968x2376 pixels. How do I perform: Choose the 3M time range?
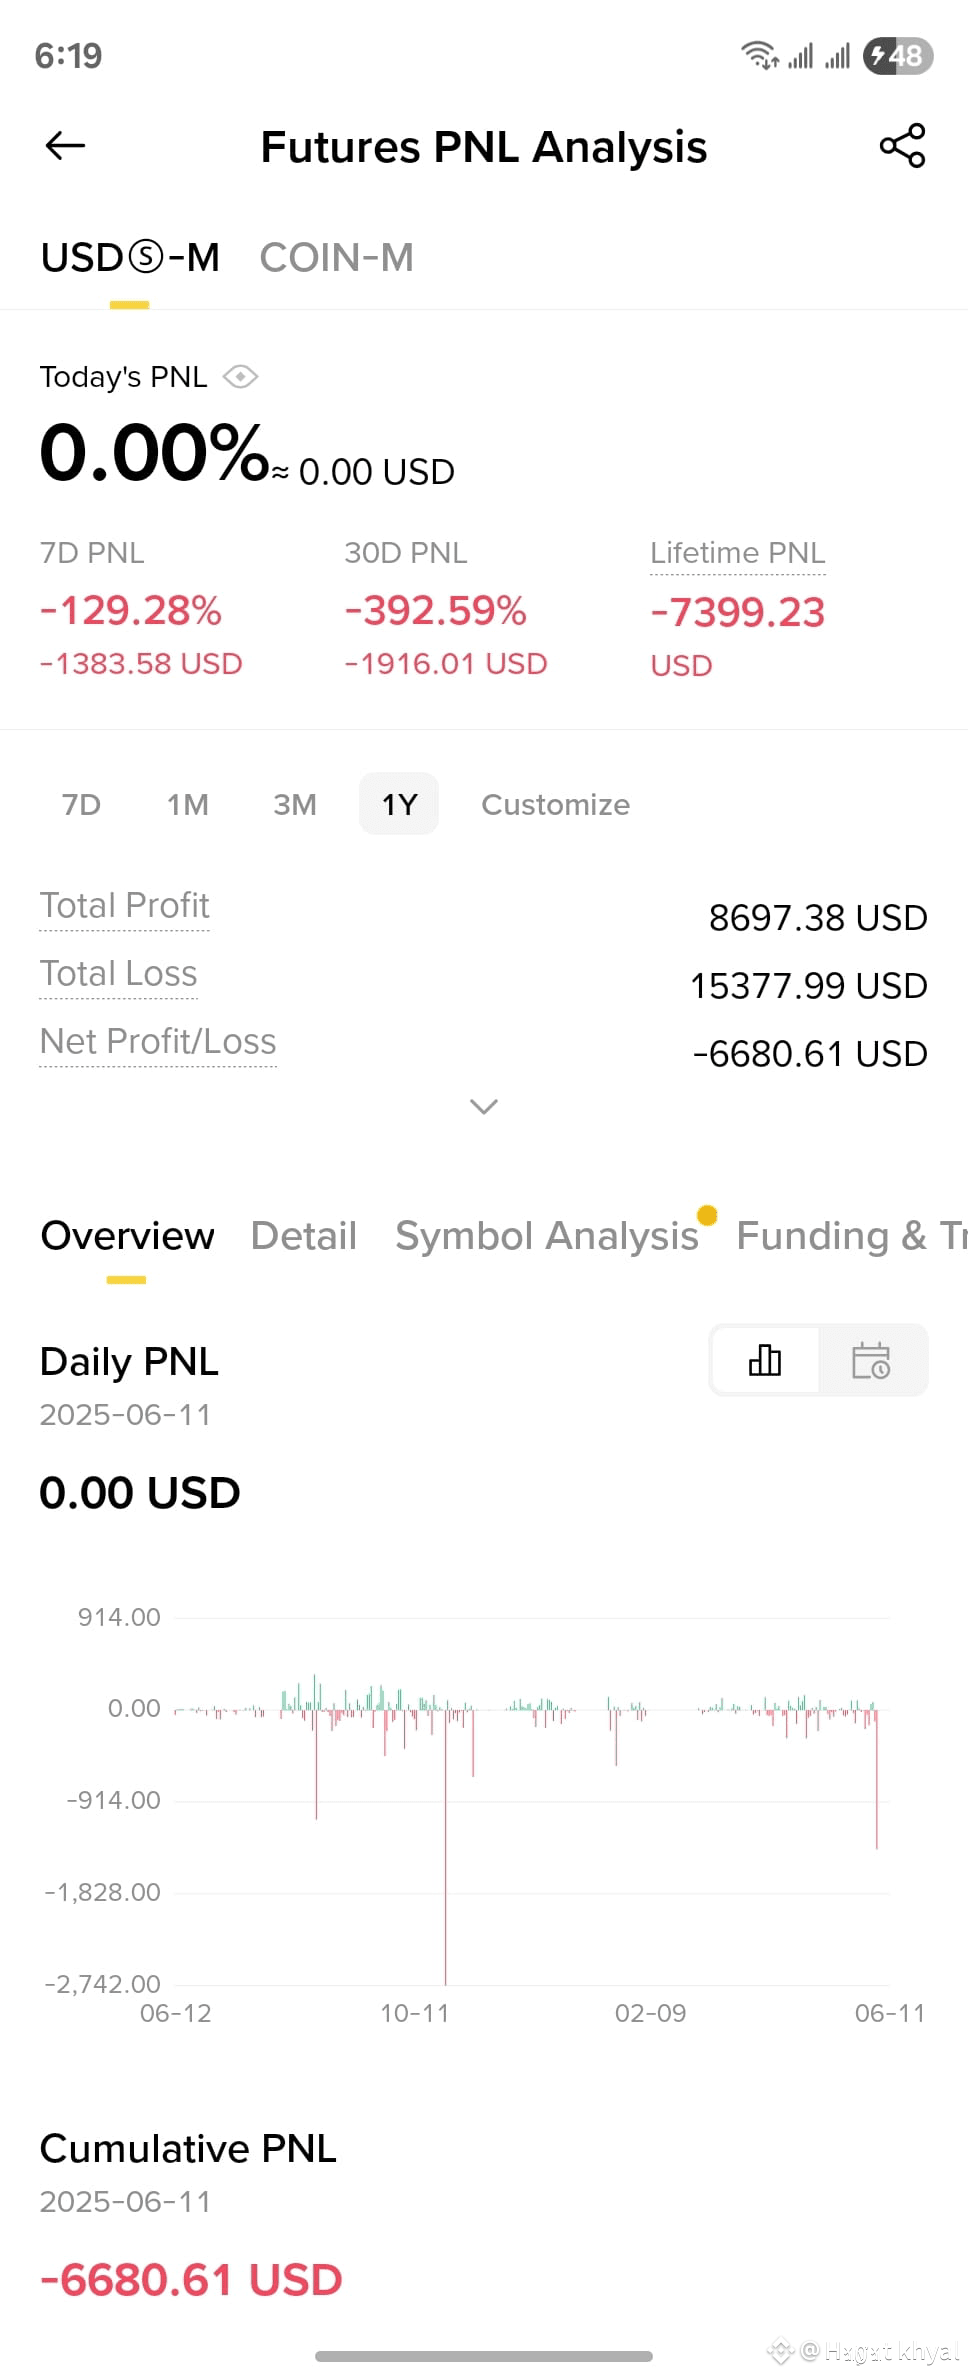click(295, 804)
